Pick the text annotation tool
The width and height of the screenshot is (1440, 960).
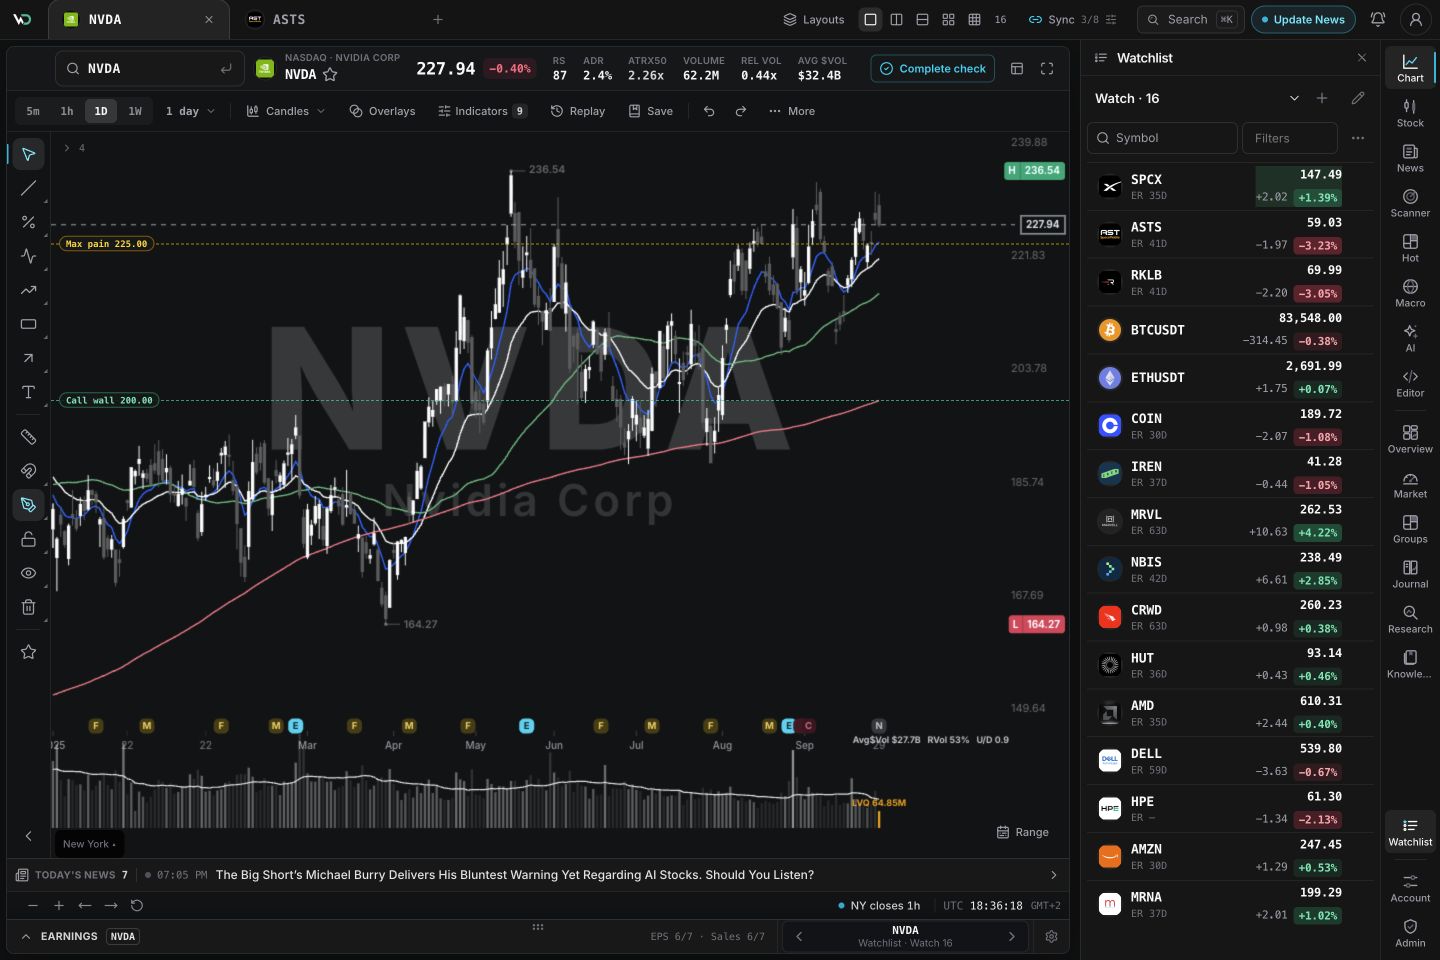[x=28, y=392]
